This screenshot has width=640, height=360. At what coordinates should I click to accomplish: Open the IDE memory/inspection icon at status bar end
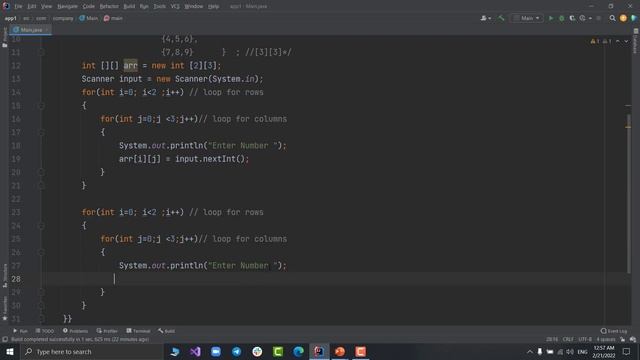pos(633,339)
